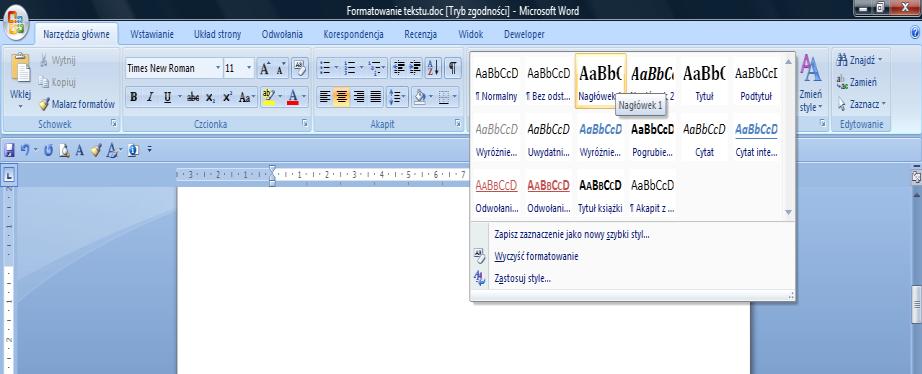Expand the Wklej paste options arrow
The height and width of the screenshot is (374, 922).
(20, 106)
